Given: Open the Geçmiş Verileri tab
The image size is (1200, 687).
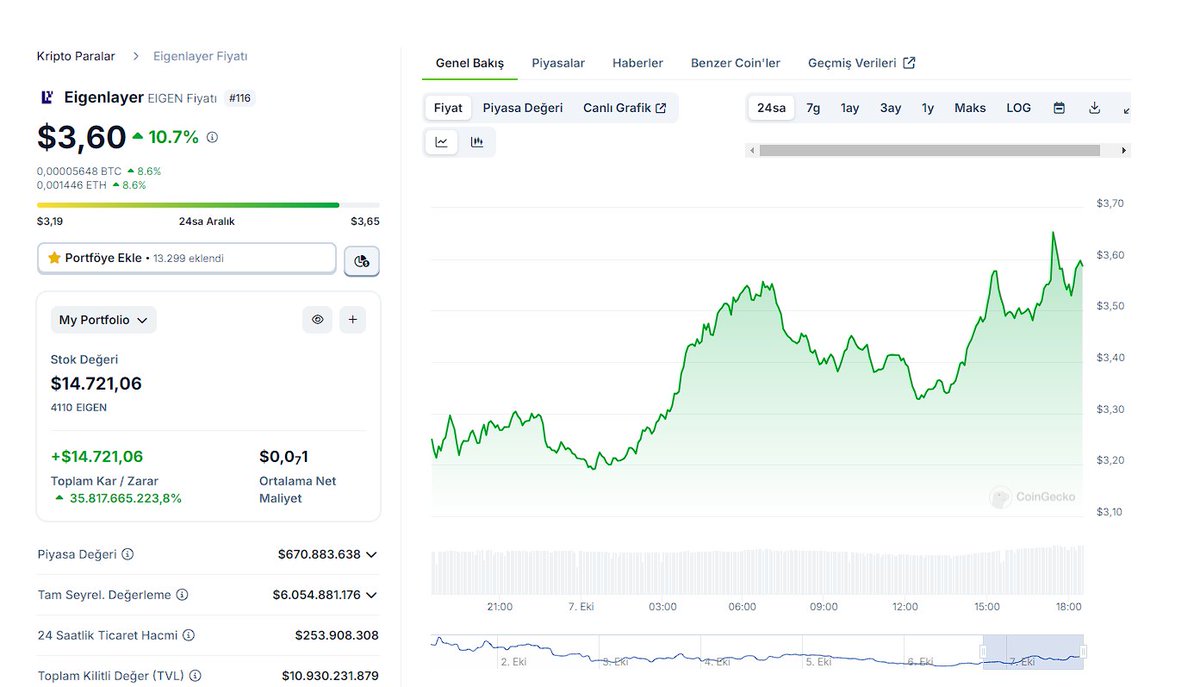Looking at the screenshot, I should [862, 63].
